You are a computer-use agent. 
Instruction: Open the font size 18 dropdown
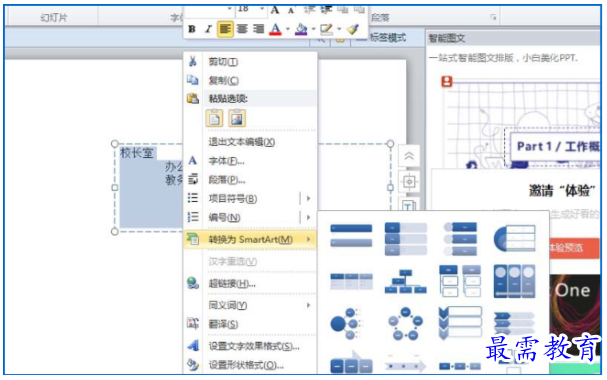tap(262, 9)
